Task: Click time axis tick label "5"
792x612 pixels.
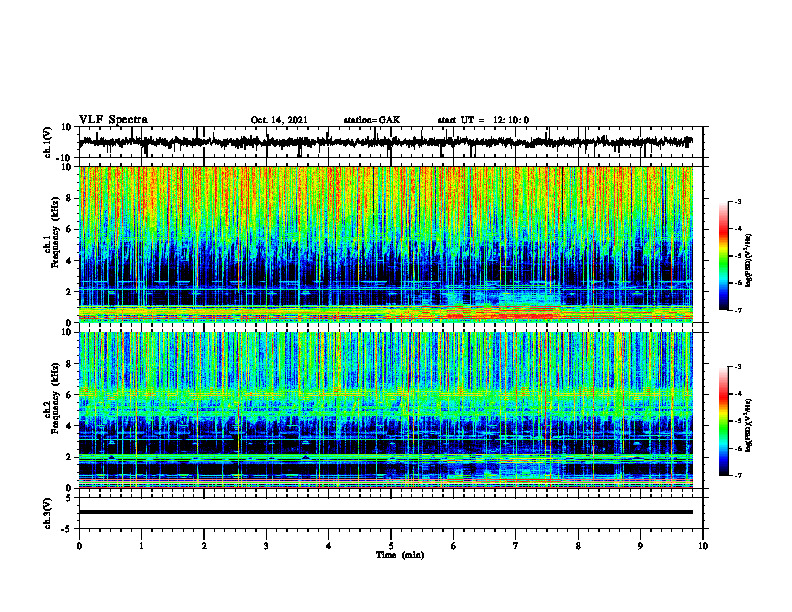Action: pyautogui.click(x=391, y=546)
